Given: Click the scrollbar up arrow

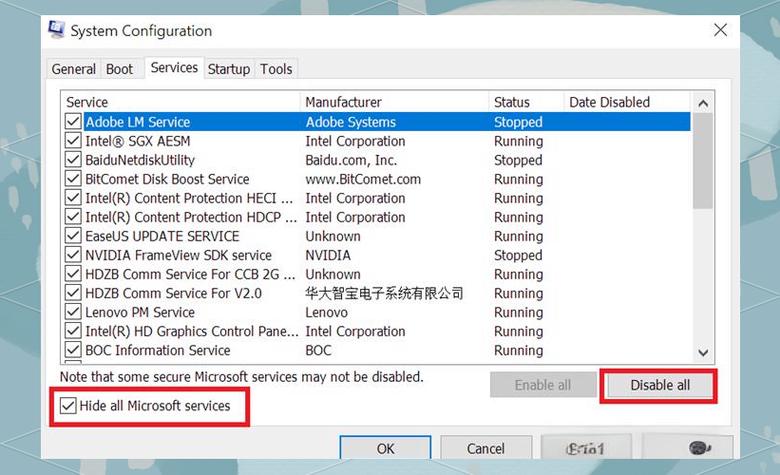Looking at the screenshot, I should click(x=703, y=103).
